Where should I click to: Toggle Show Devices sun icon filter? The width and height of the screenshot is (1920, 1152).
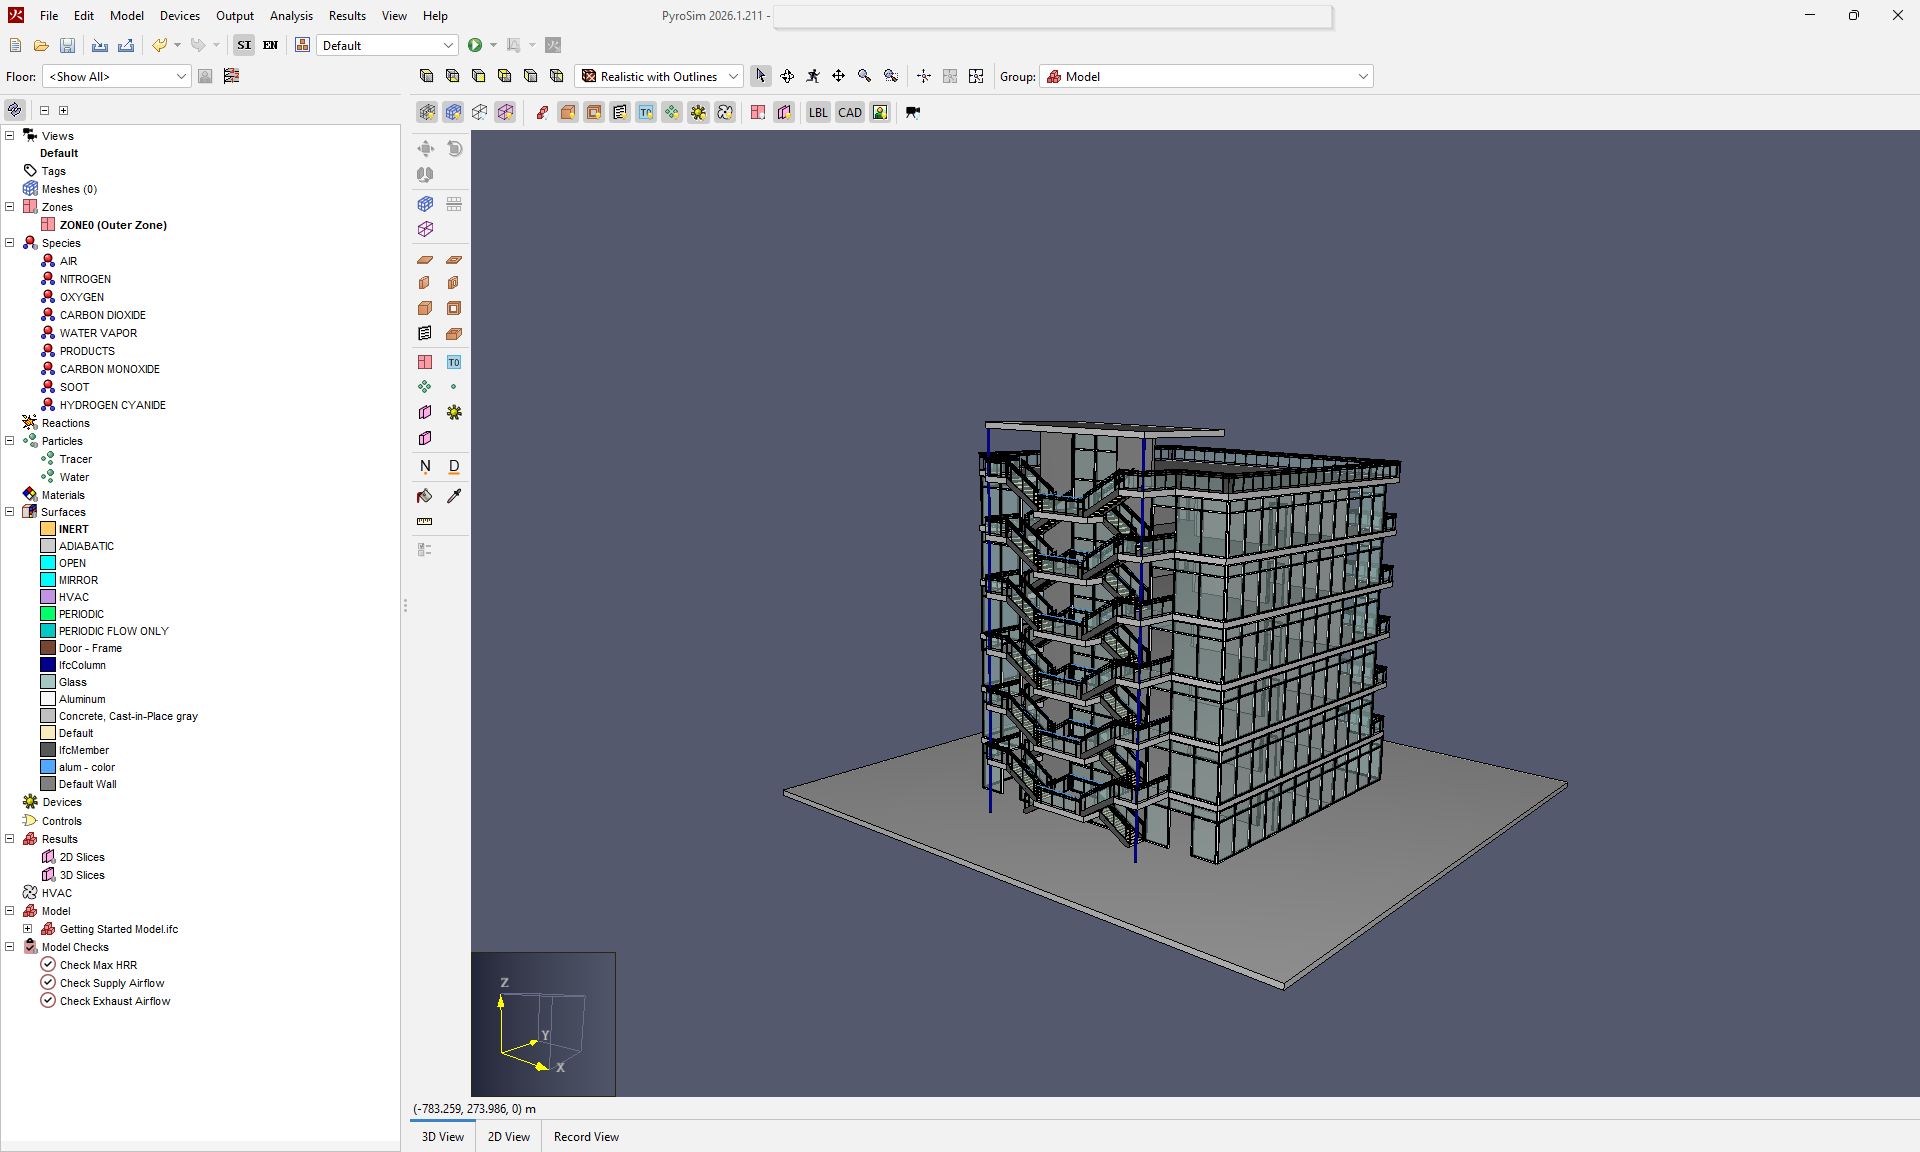[x=698, y=112]
